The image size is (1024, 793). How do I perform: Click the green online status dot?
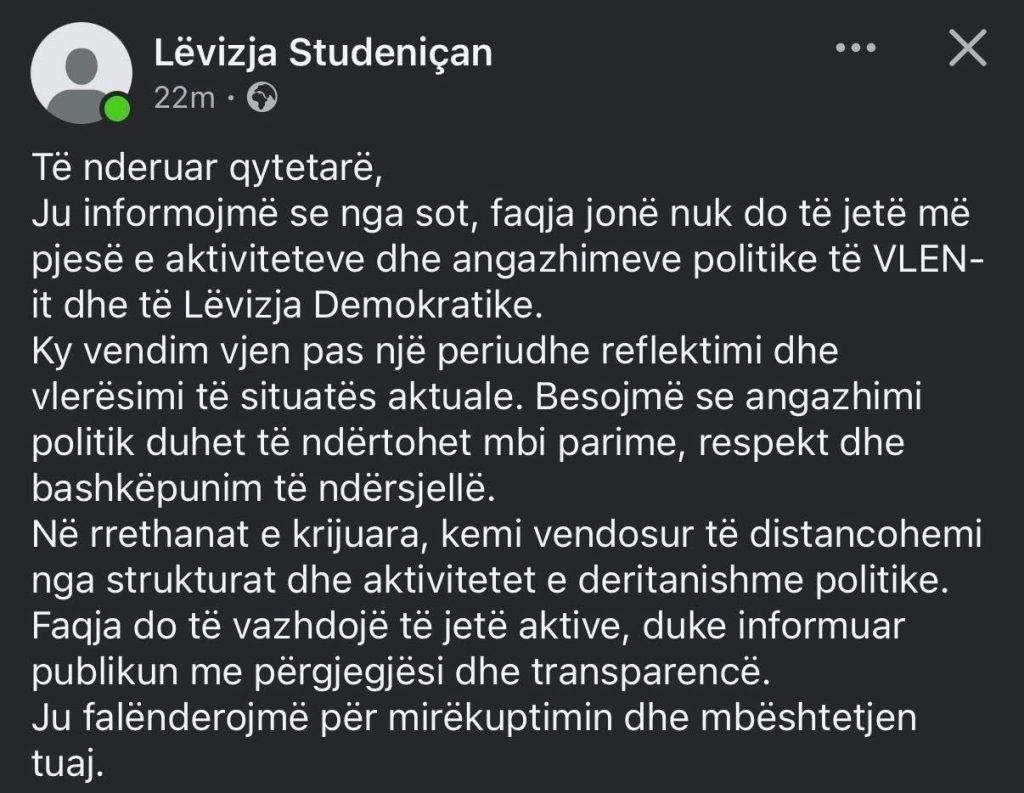(118, 106)
